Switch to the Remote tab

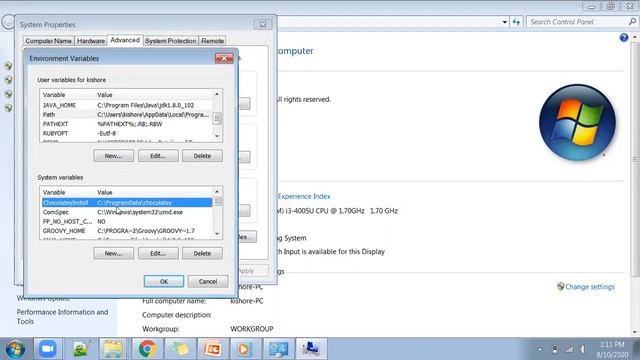pyautogui.click(x=213, y=41)
